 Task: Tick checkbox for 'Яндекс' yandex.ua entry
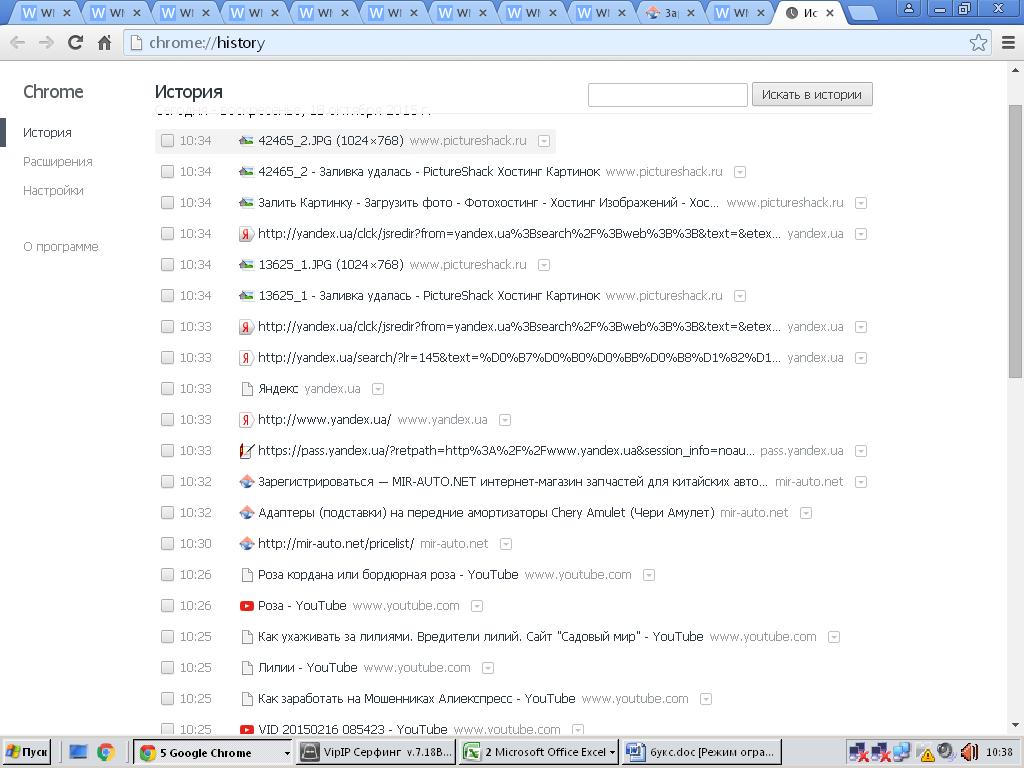[x=167, y=389]
